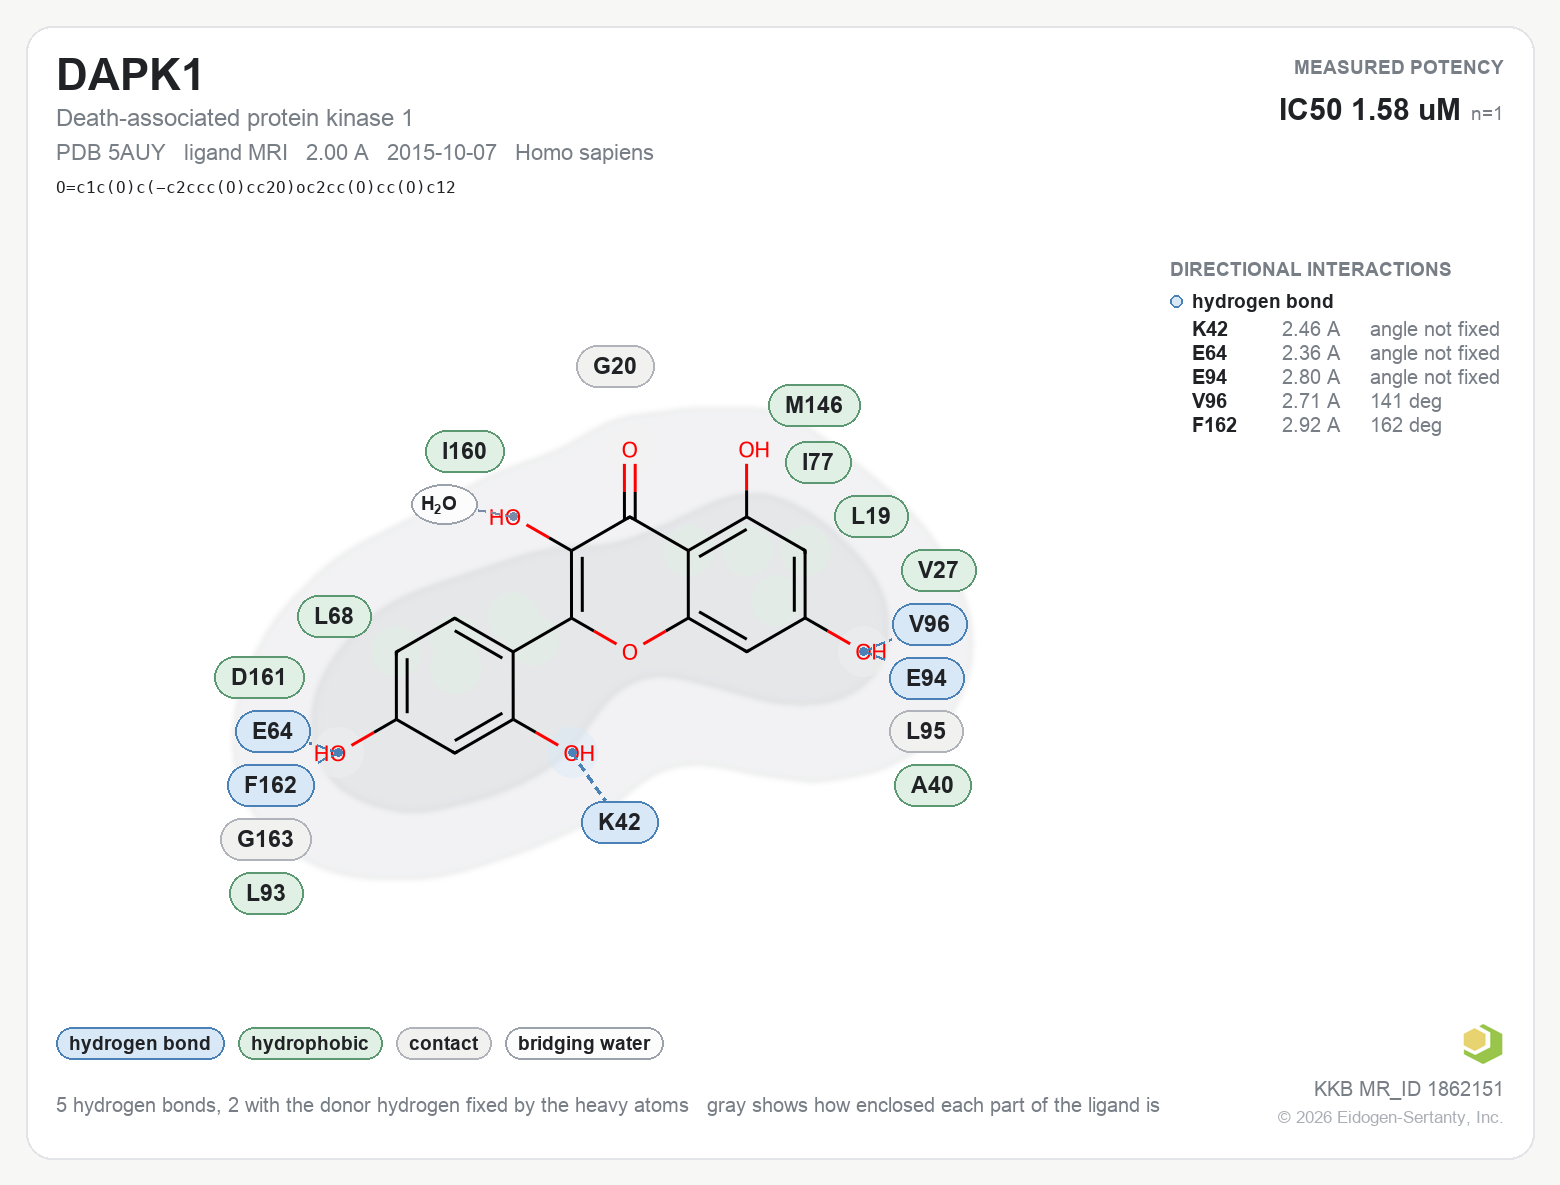1560x1185 pixels.
Task: Select the D161 residue label
Action: (x=259, y=677)
